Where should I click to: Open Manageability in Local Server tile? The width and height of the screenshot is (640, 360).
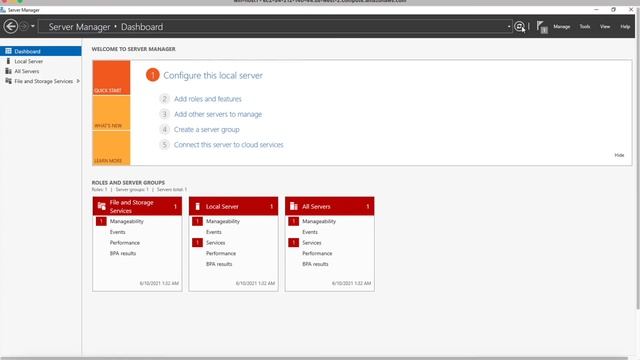point(223,221)
